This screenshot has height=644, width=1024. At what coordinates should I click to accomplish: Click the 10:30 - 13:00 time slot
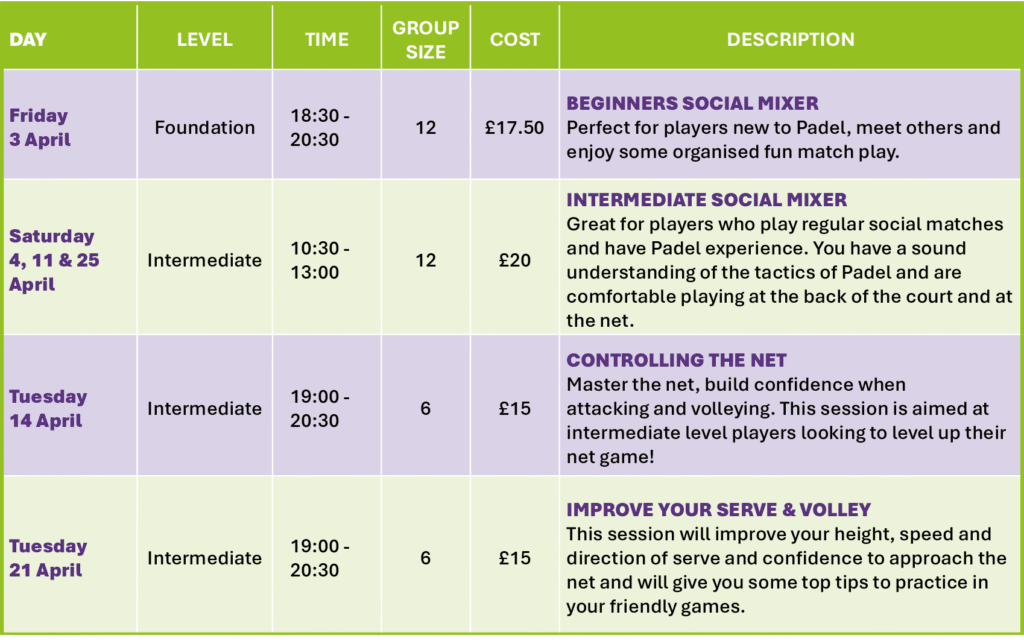320,260
